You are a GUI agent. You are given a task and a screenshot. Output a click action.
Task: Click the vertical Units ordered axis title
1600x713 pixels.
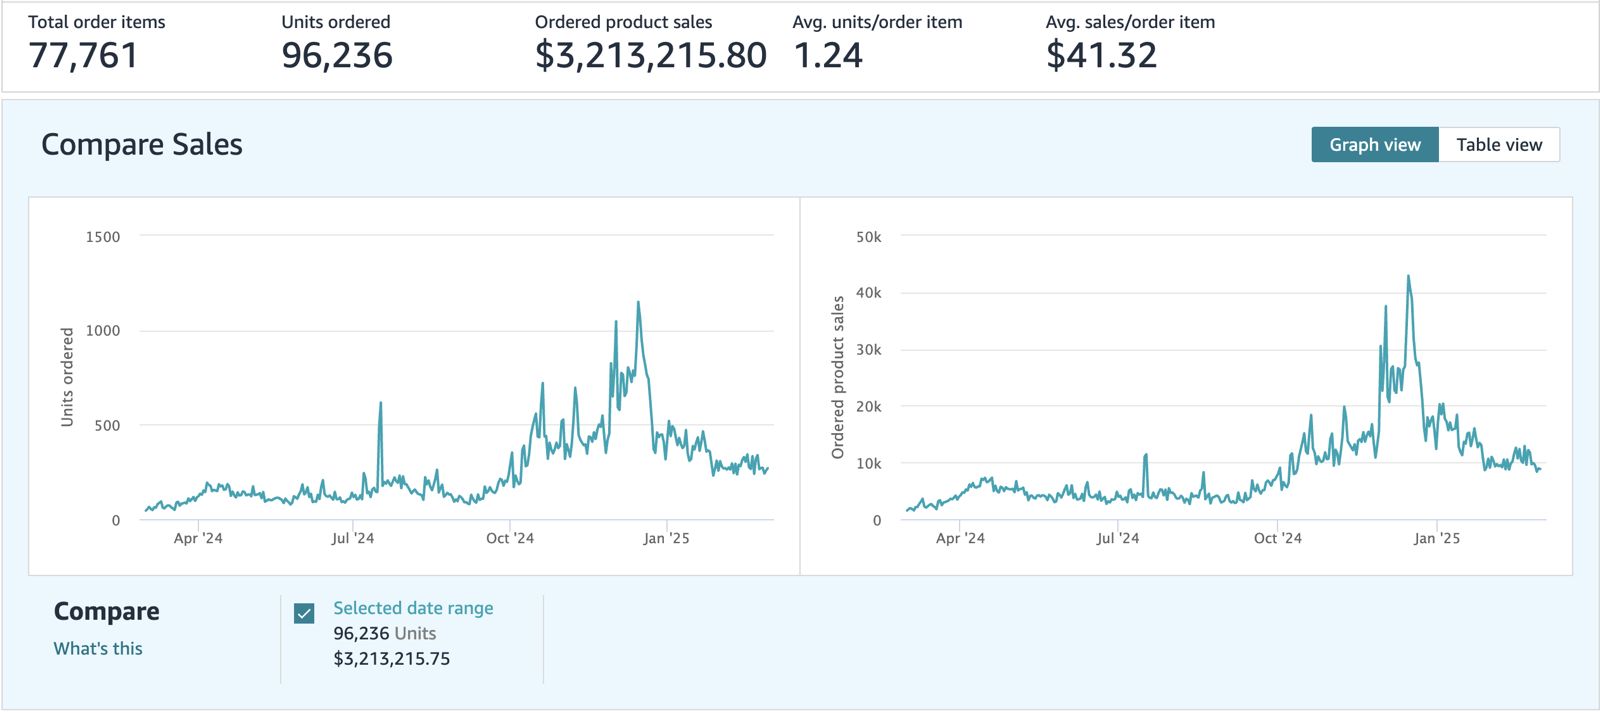click(67, 377)
